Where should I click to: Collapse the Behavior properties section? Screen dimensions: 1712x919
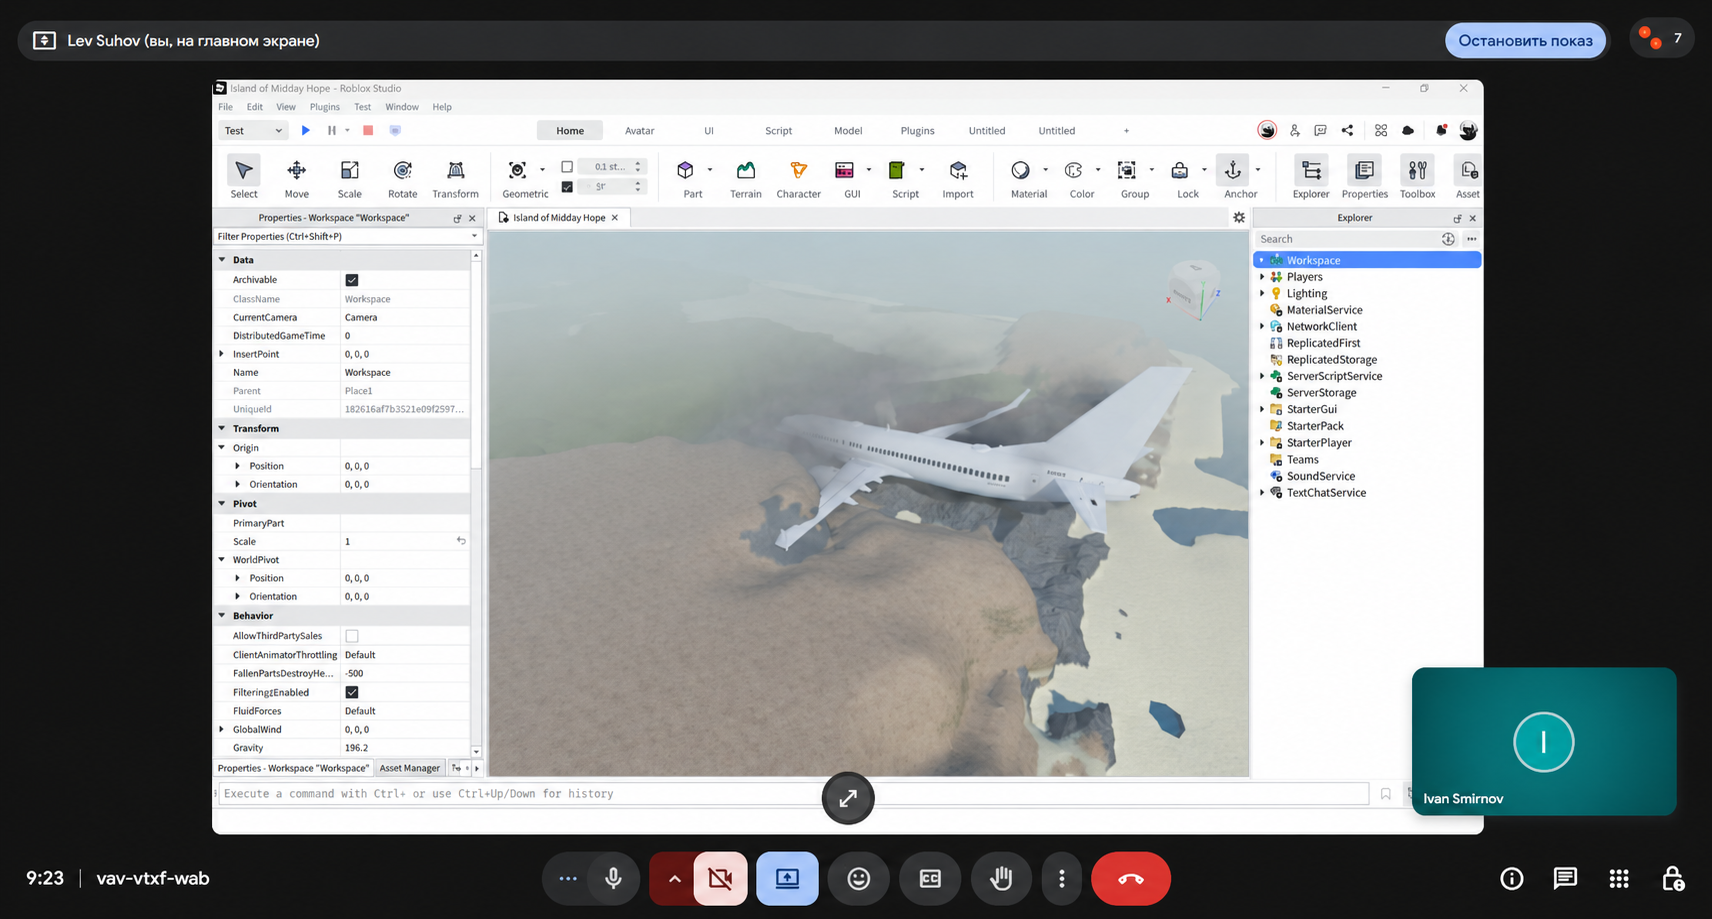(222, 616)
